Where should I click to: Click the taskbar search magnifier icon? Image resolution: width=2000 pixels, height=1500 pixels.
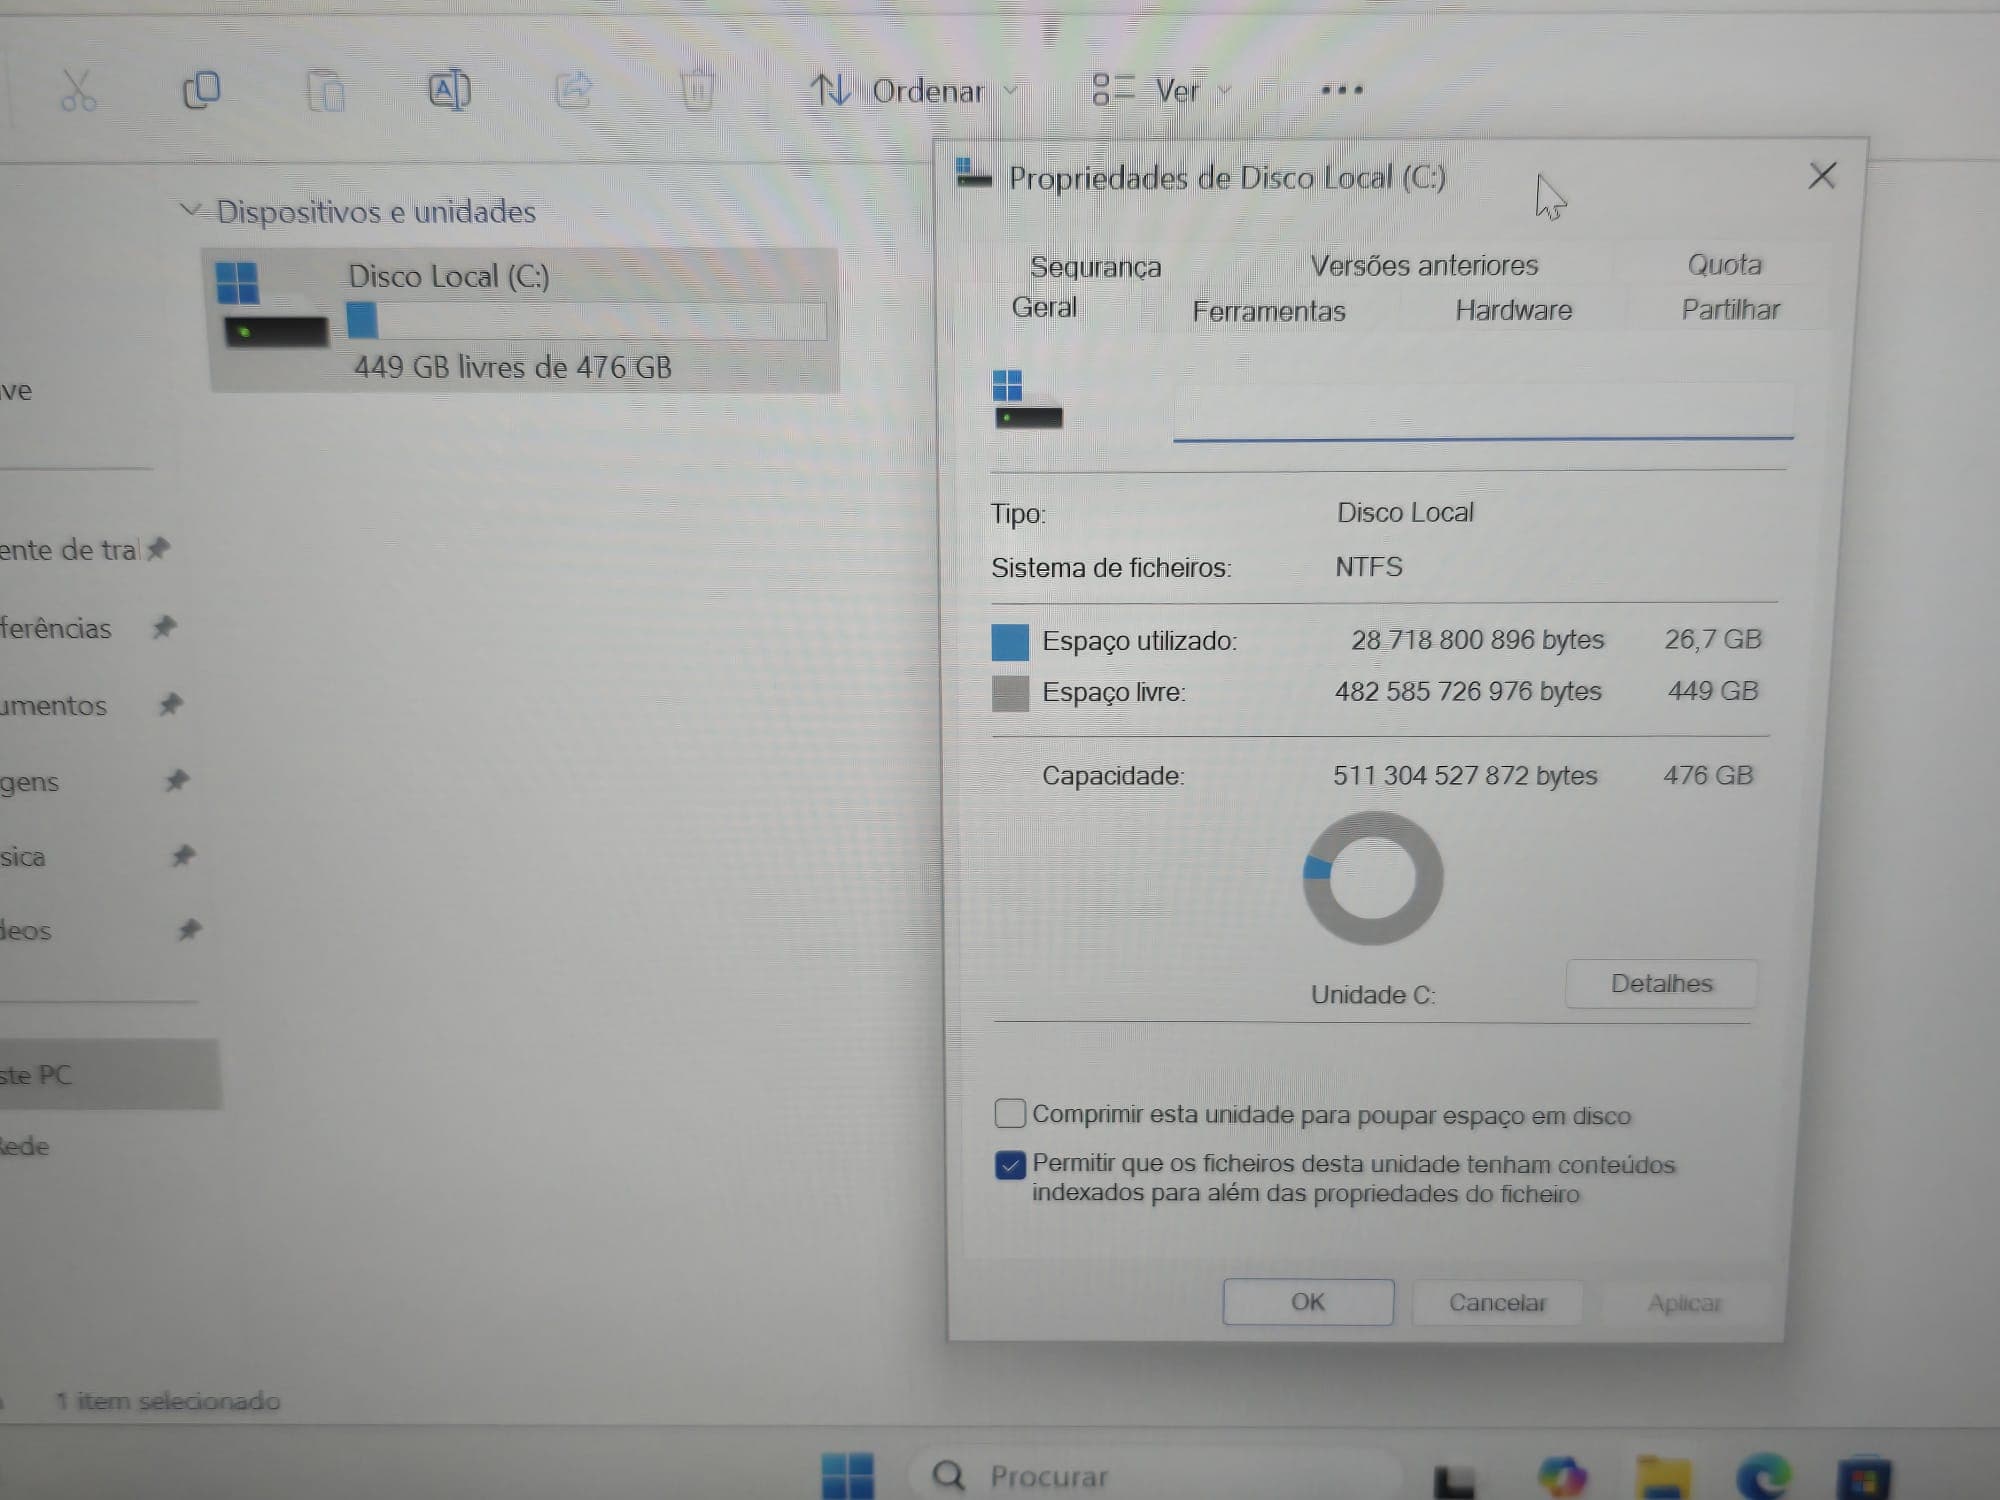(948, 1475)
